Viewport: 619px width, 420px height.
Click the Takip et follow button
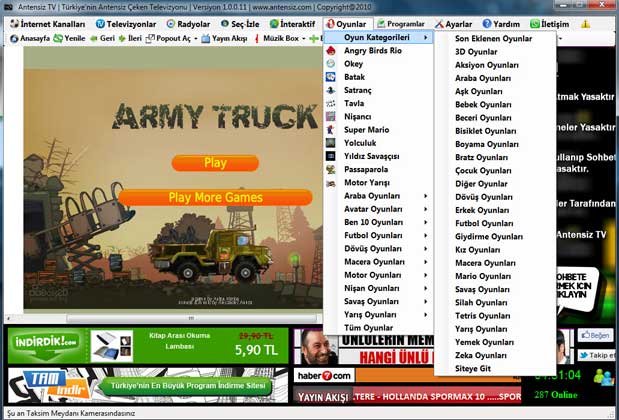click(x=596, y=355)
